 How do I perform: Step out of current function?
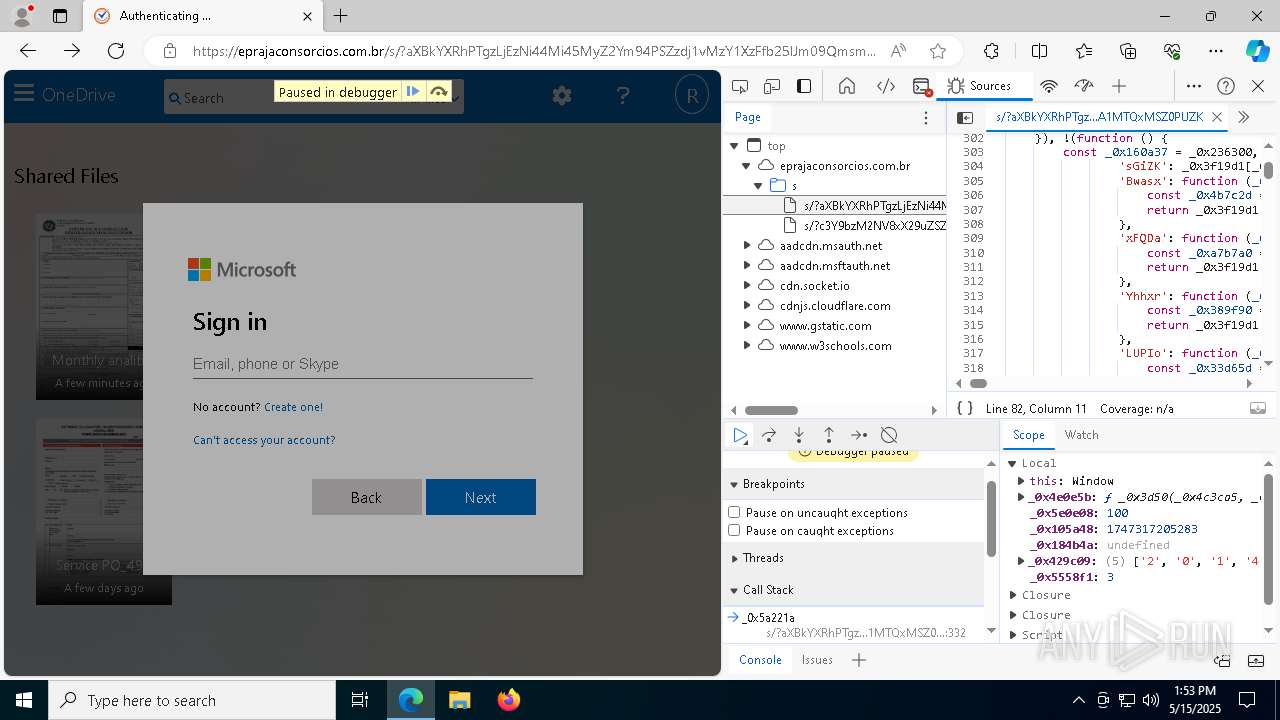[x=829, y=435]
